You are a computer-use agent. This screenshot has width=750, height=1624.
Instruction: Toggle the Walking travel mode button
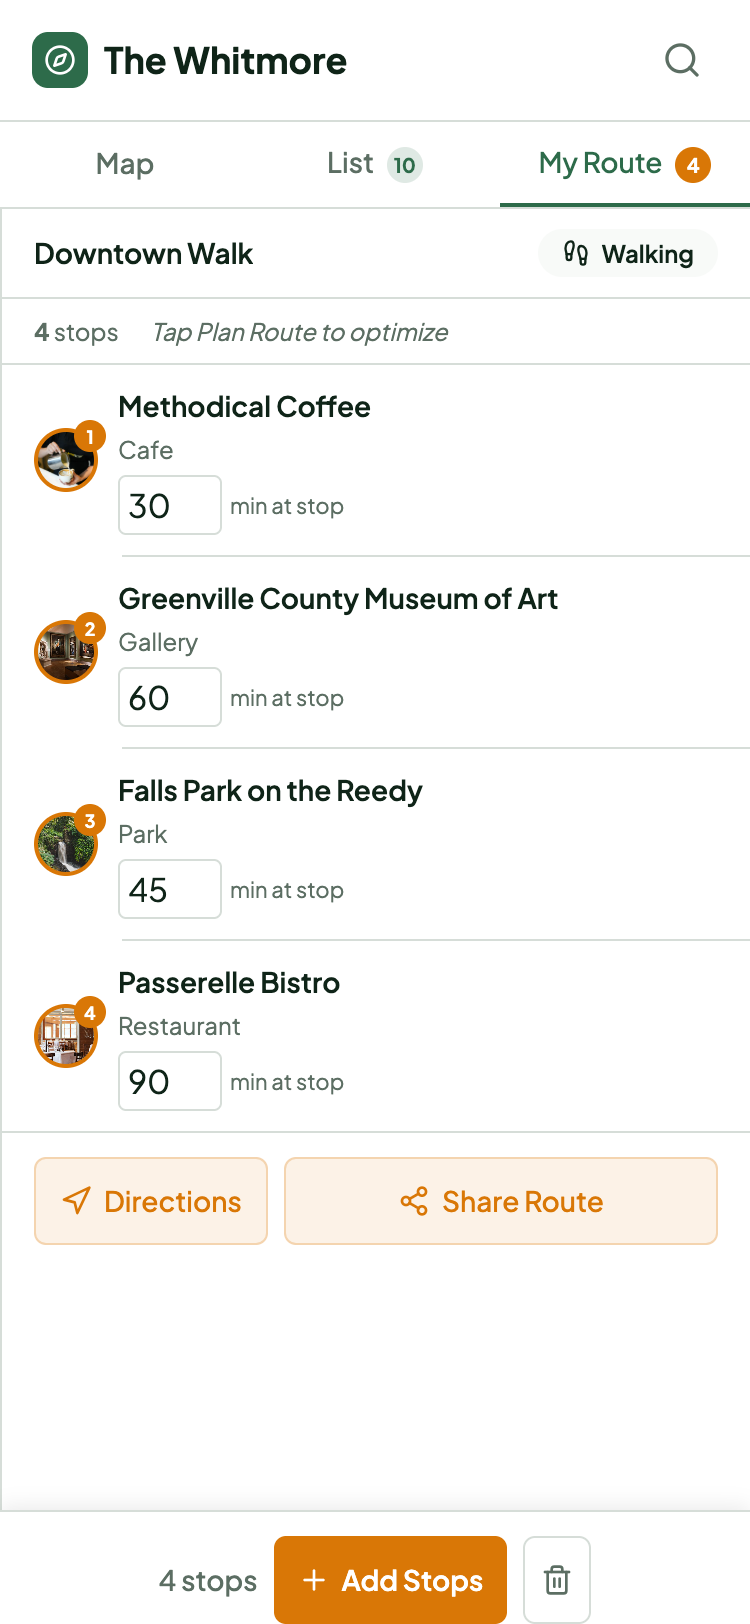click(x=628, y=254)
